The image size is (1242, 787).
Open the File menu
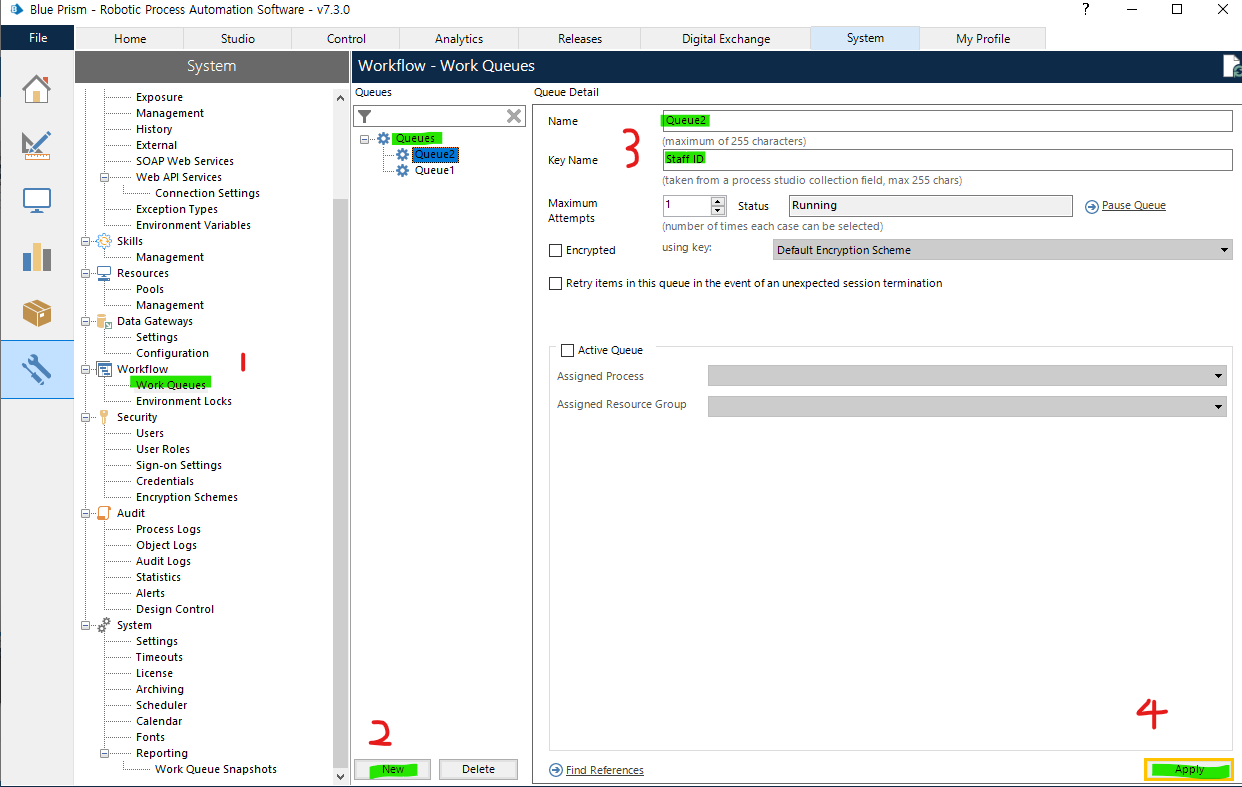click(x=37, y=38)
